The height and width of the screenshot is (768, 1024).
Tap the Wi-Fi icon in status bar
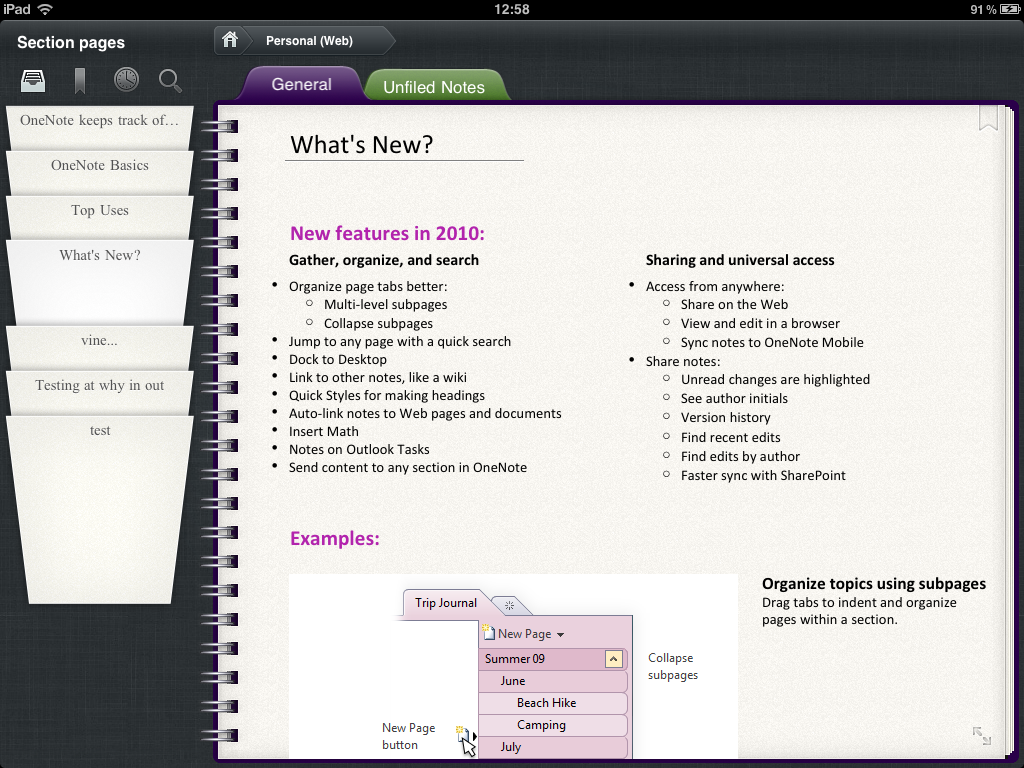tap(45, 9)
